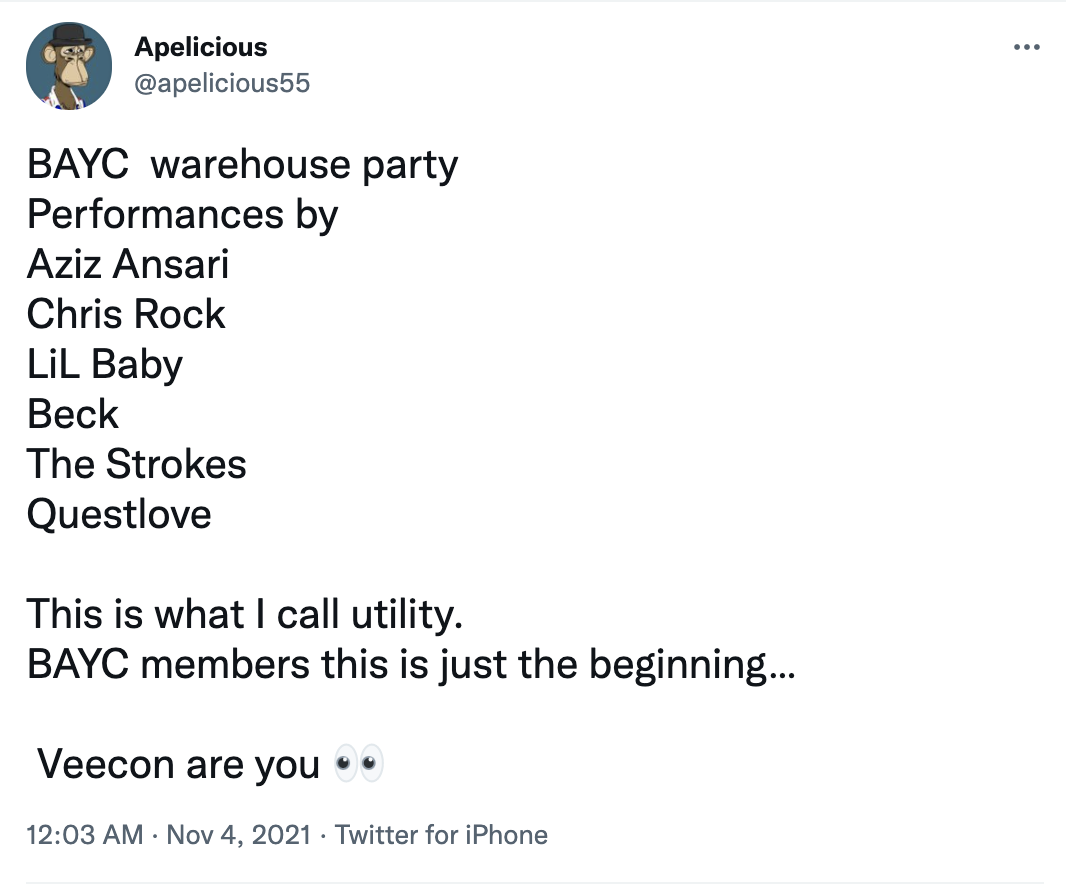This screenshot has width=1066, height=884.
Task: Click the word Beck in the tweet
Action: pos(73,414)
